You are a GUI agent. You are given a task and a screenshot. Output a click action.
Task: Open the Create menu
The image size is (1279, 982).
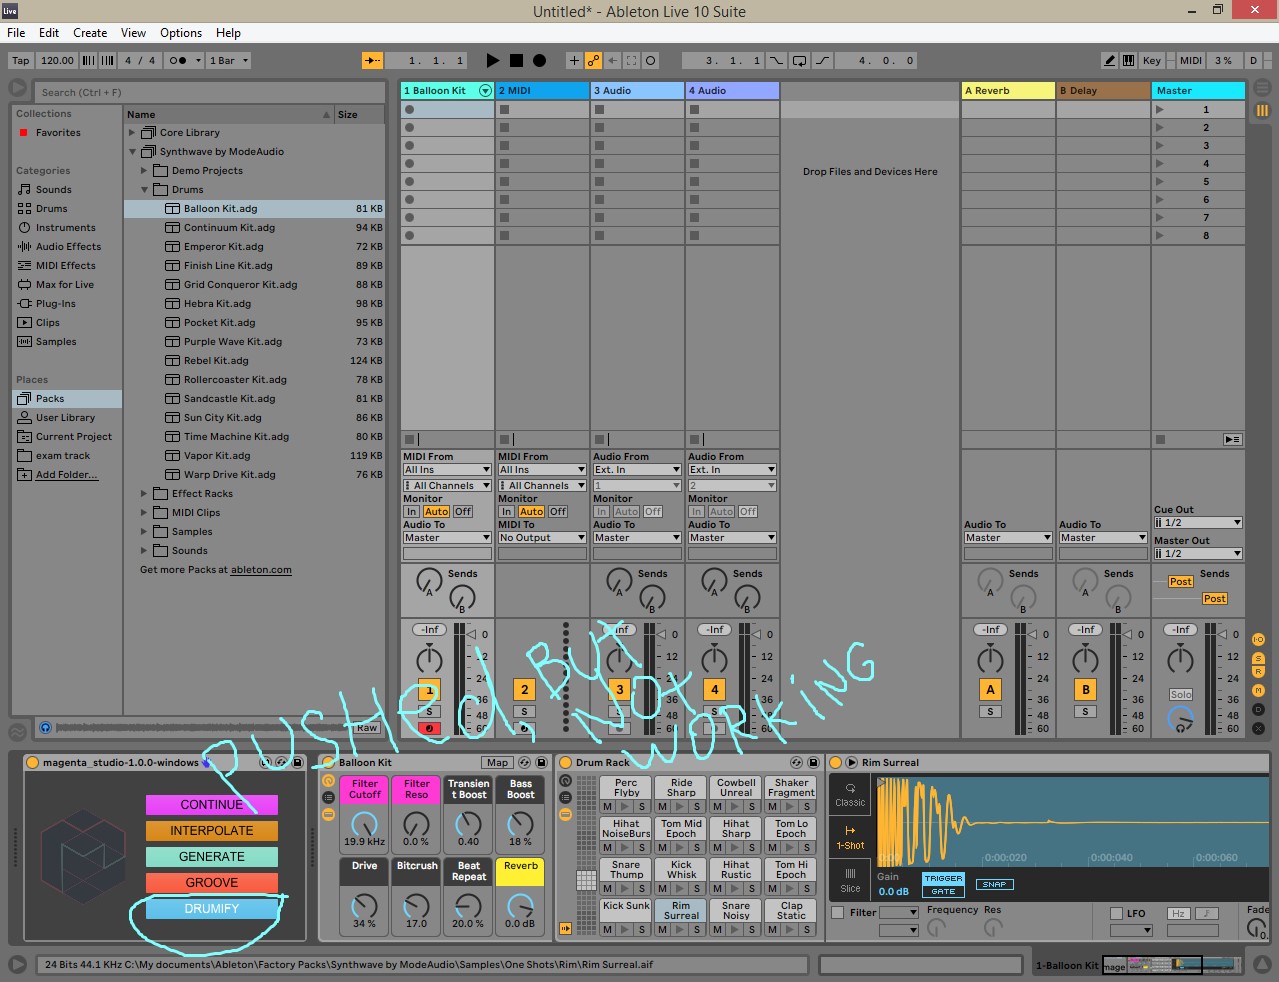(90, 32)
